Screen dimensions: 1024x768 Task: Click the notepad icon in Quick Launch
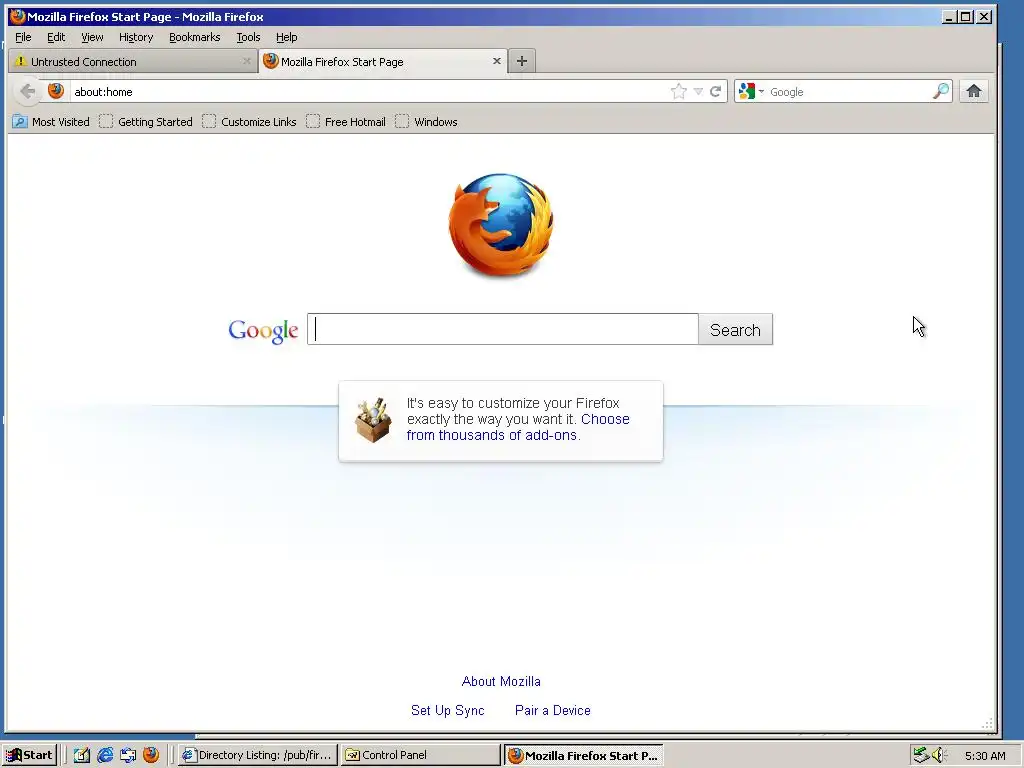click(x=82, y=755)
